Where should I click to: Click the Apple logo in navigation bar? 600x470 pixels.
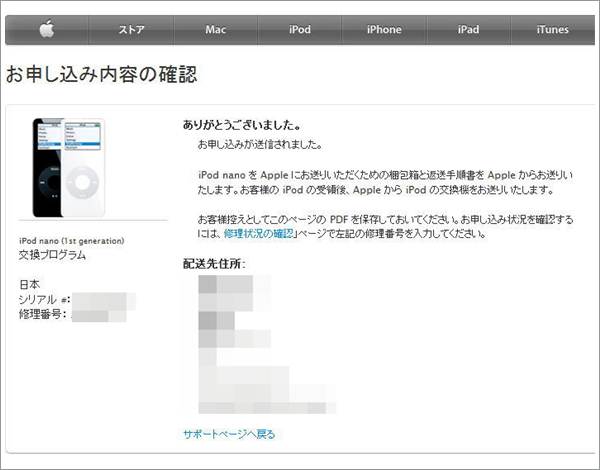pyautogui.click(x=47, y=29)
